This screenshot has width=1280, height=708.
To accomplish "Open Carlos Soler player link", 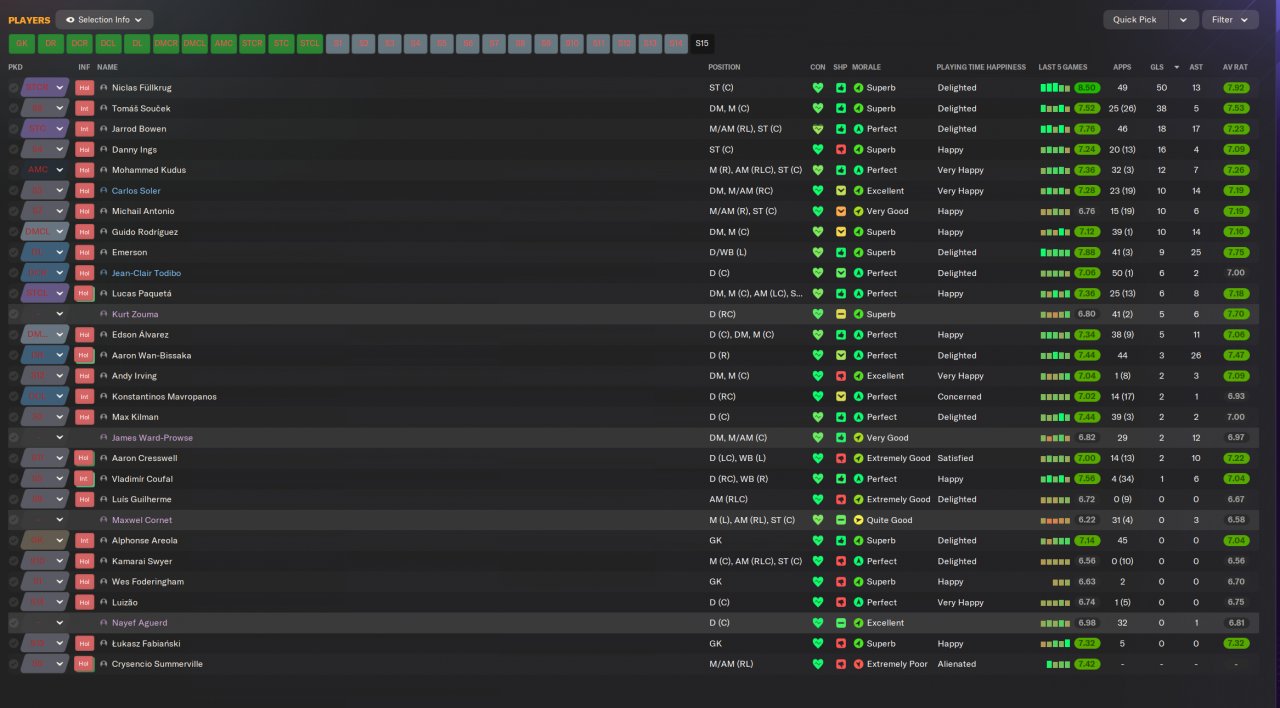I will click(x=136, y=191).
